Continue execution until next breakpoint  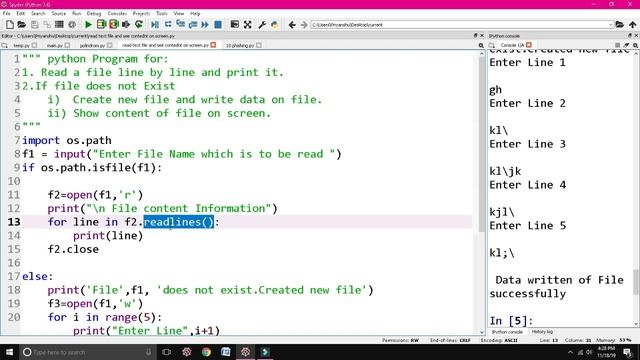click(205, 24)
